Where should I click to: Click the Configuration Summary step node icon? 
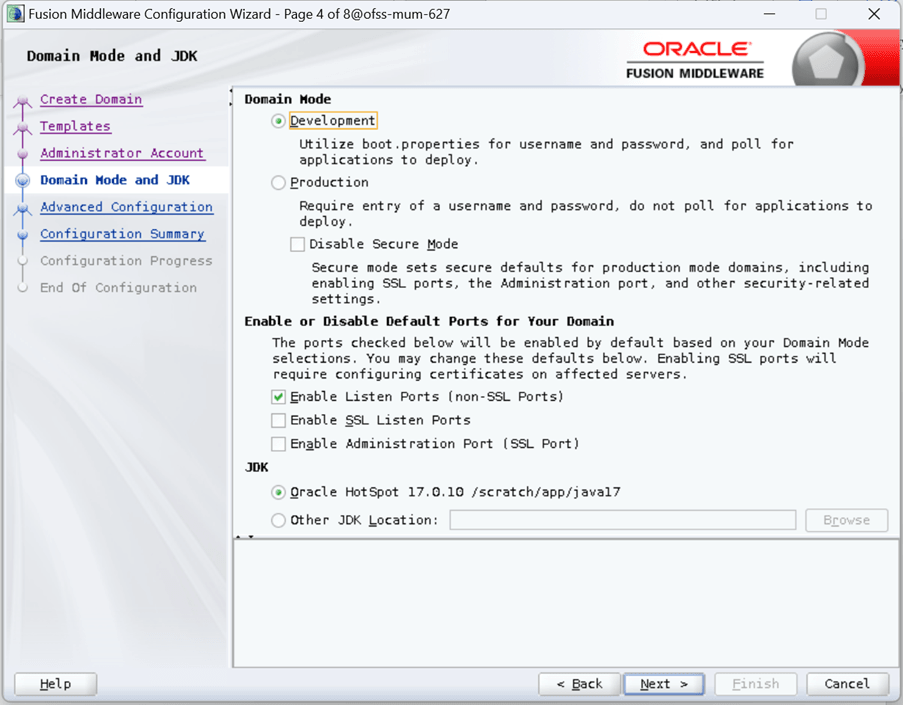tap(23, 235)
